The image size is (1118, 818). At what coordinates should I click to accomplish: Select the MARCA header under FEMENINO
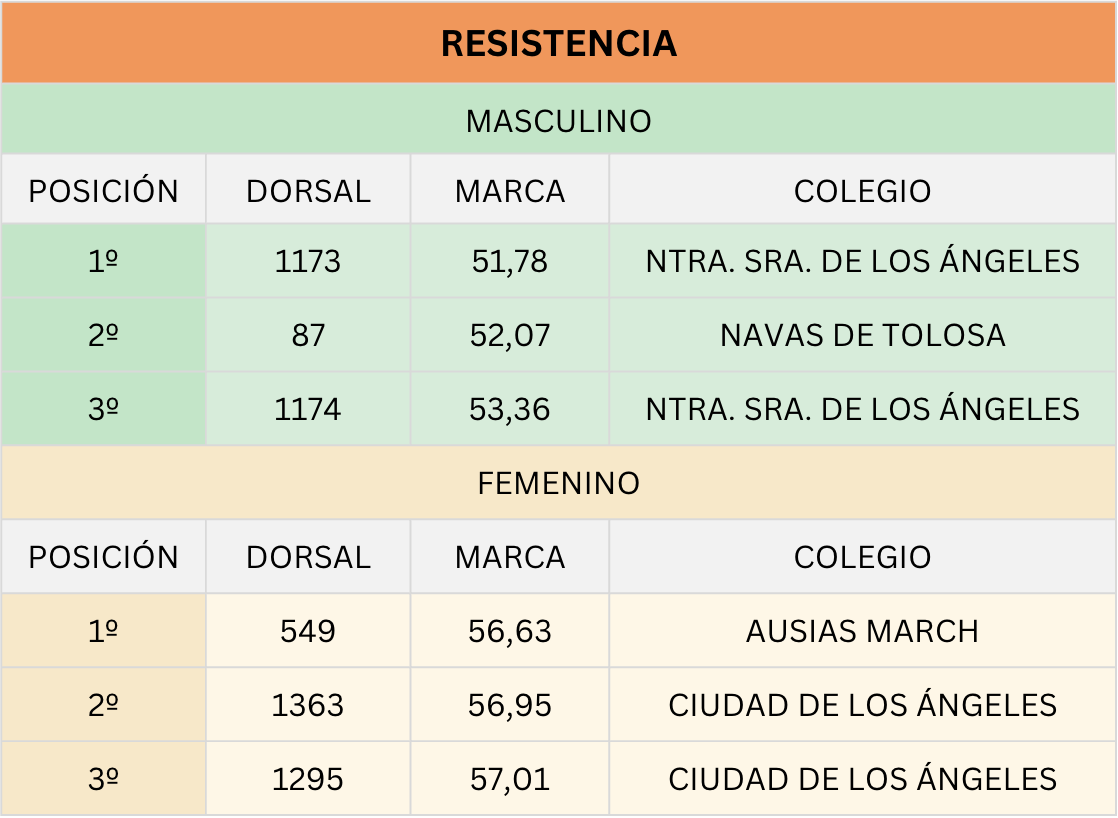(510, 557)
